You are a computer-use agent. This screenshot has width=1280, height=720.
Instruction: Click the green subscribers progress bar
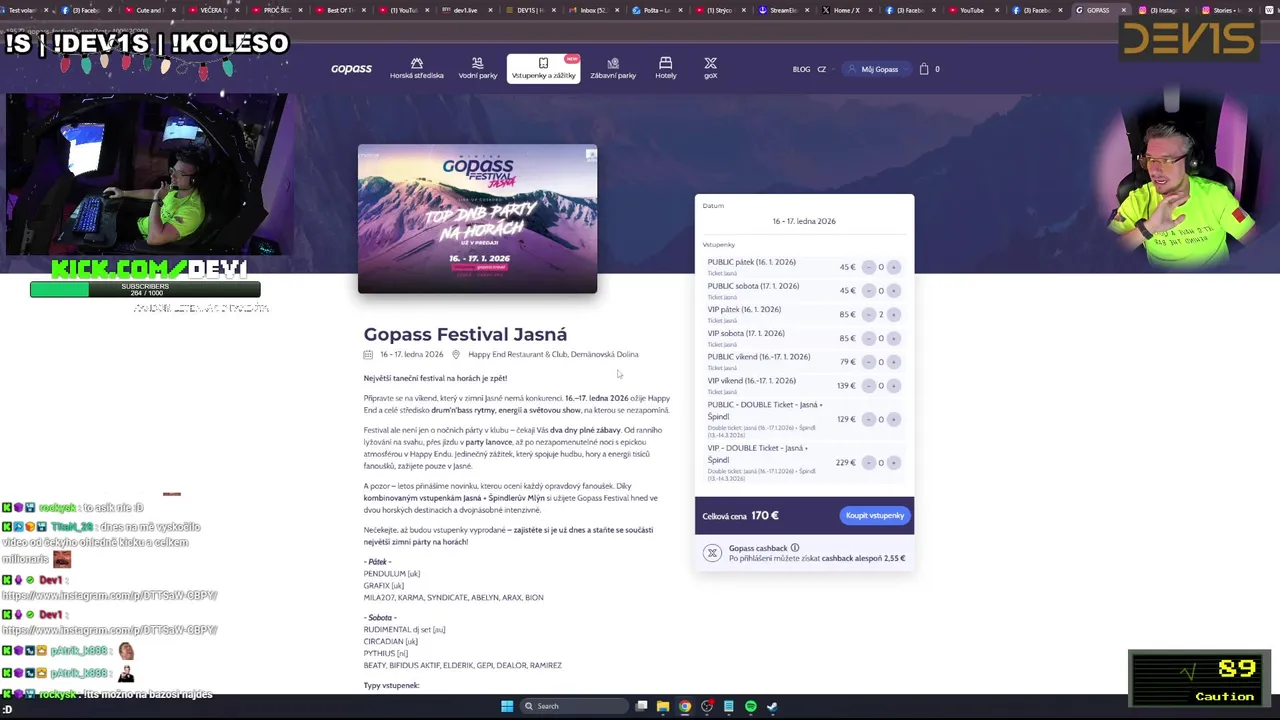pos(145,289)
